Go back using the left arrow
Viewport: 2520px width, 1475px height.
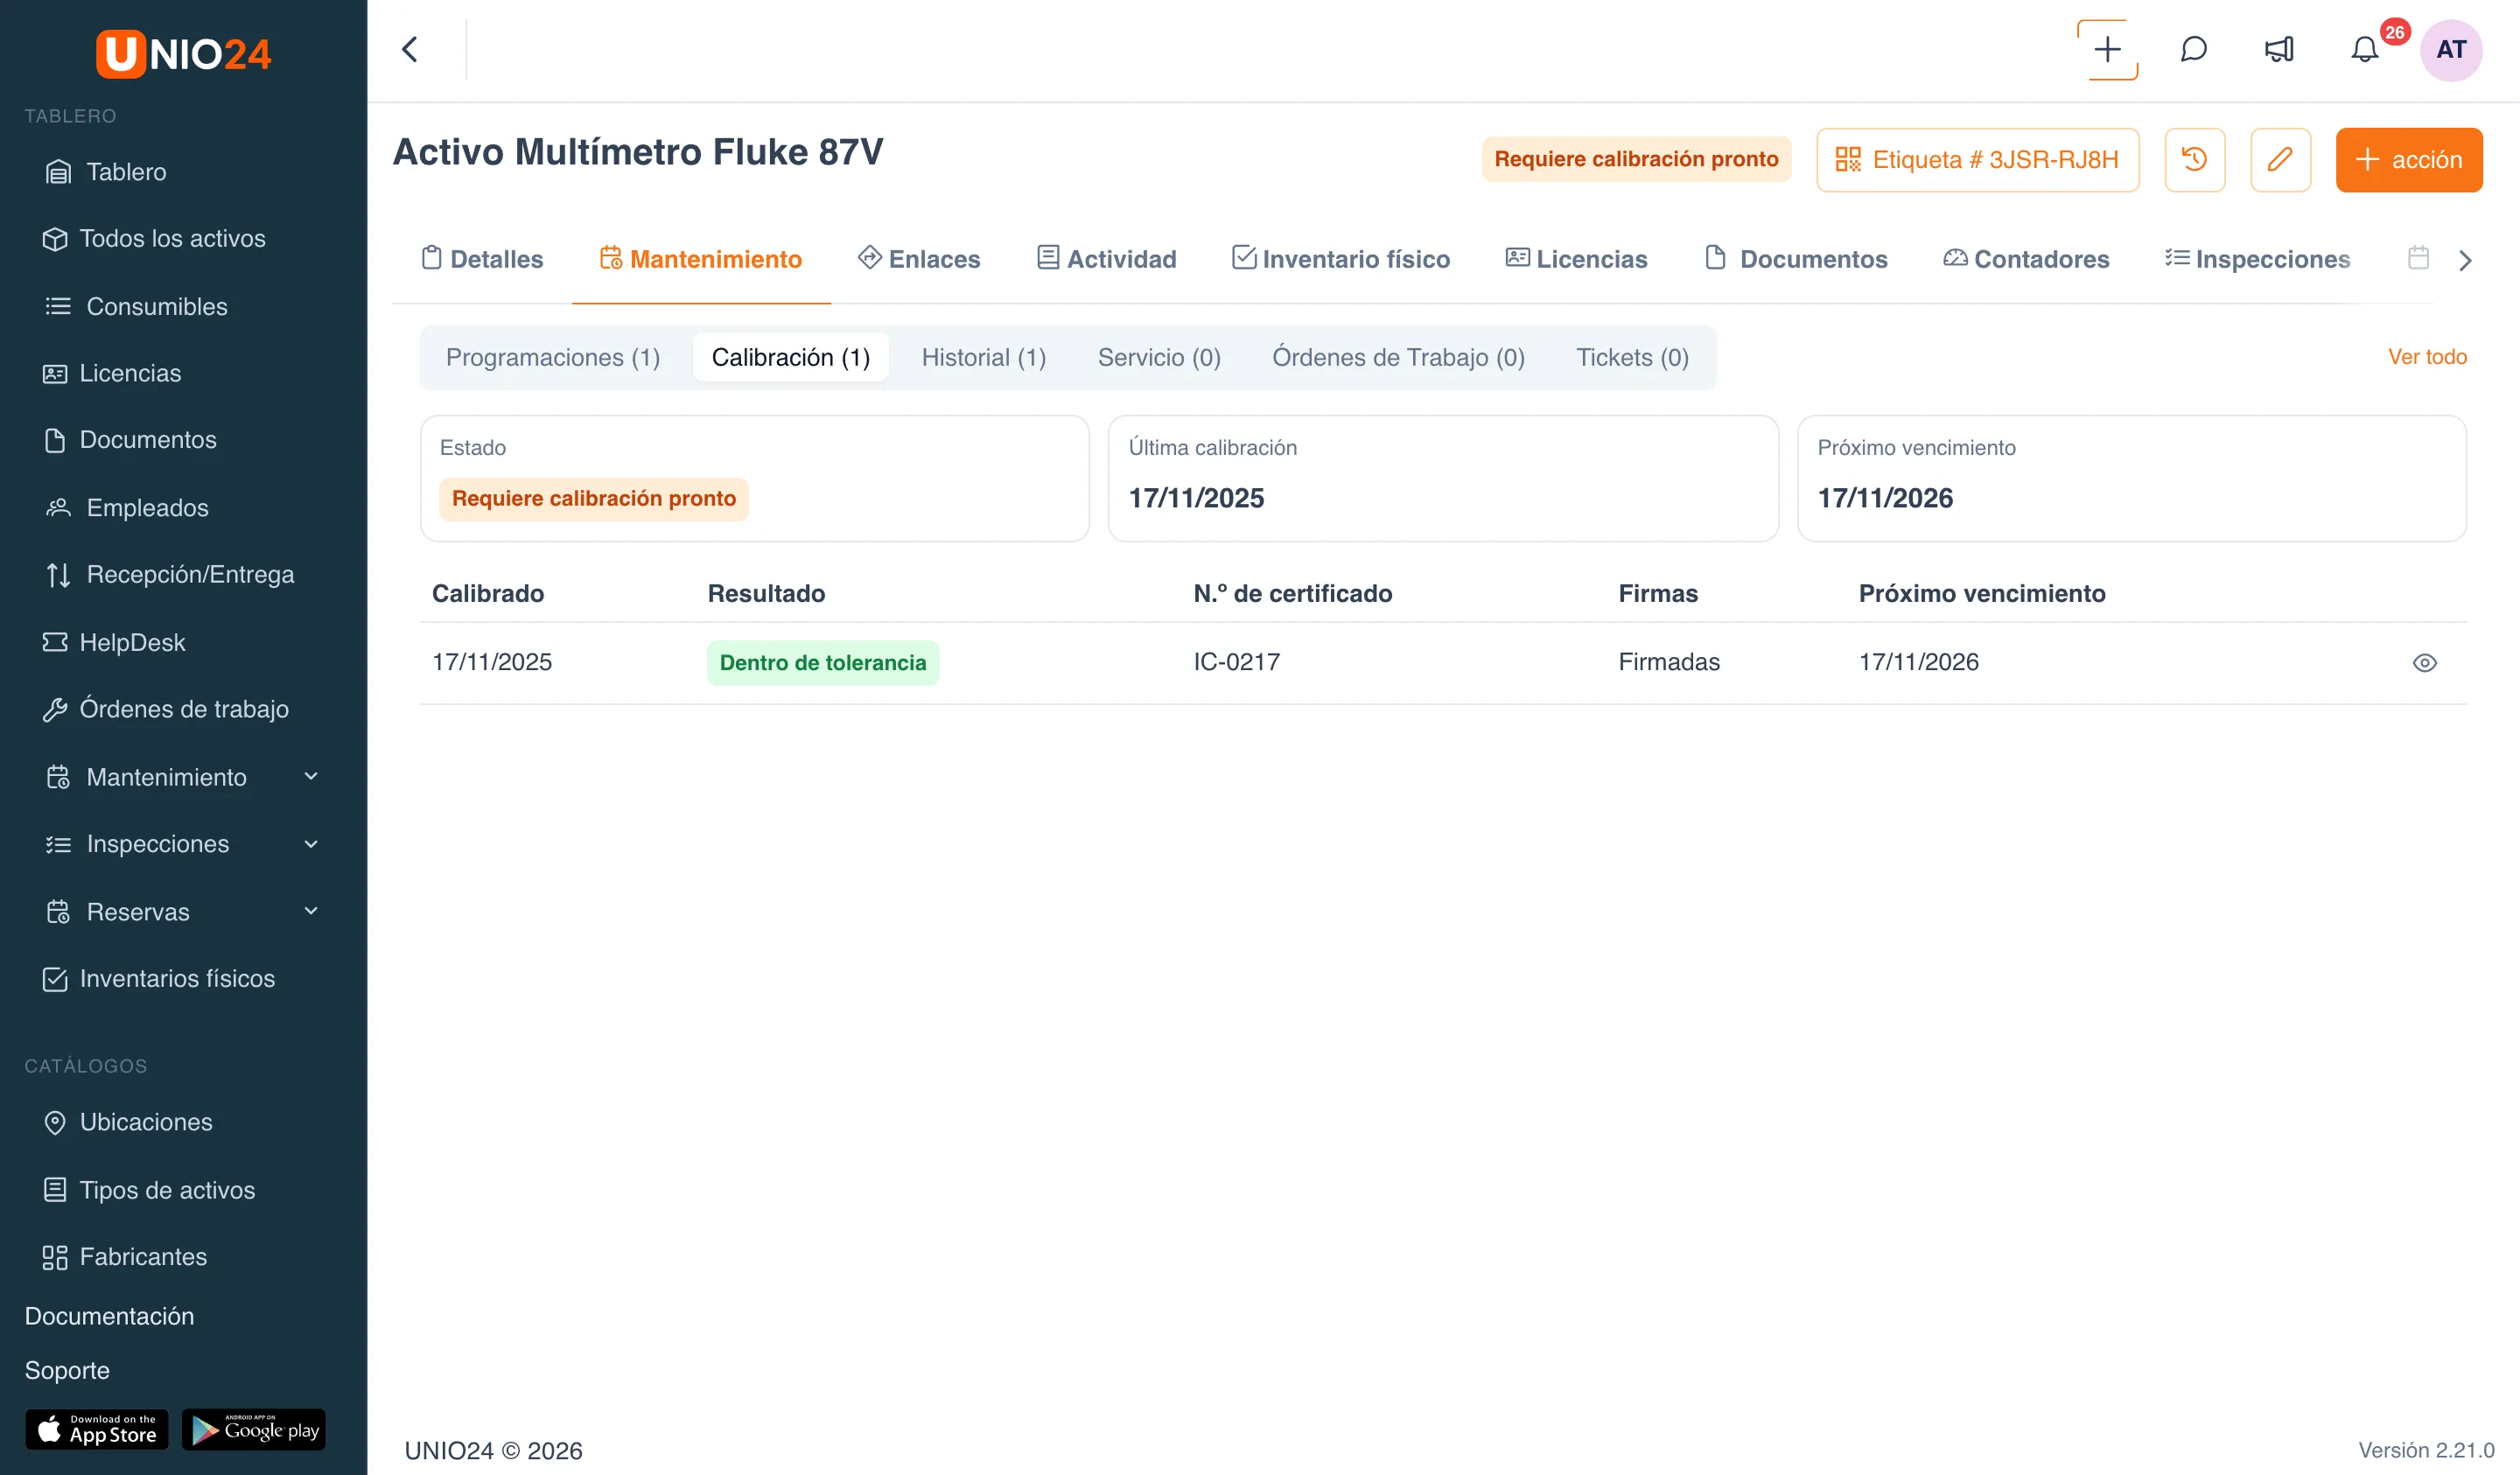(410, 49)
